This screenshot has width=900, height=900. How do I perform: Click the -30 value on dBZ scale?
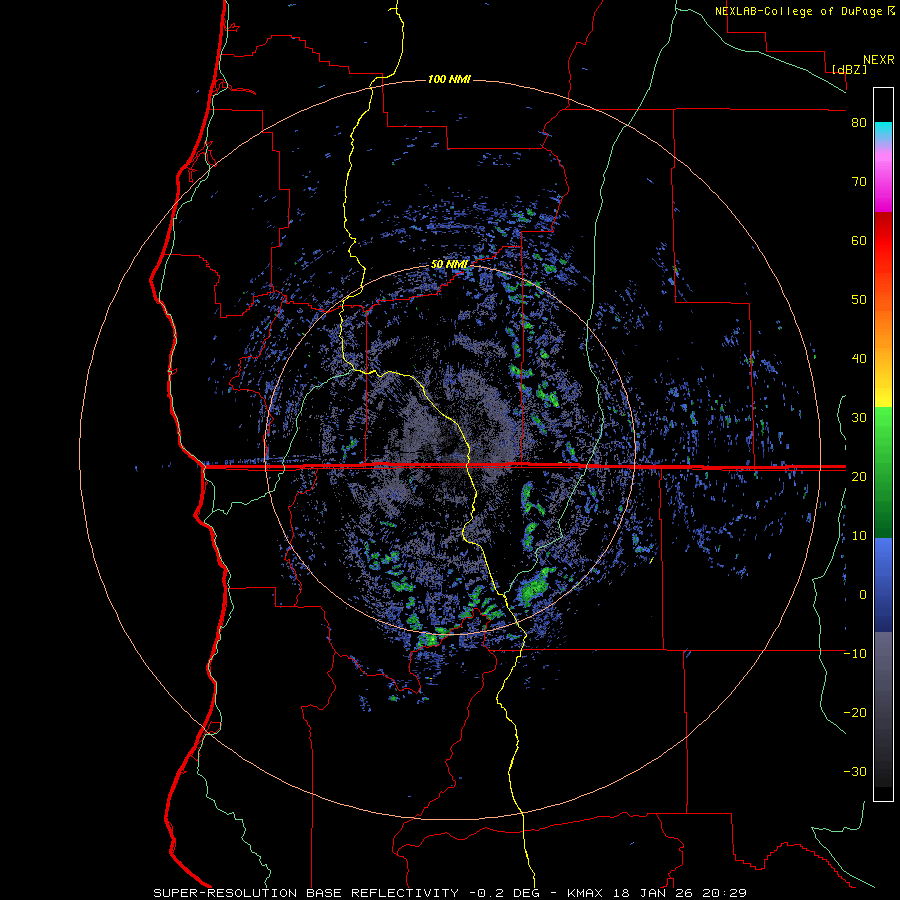855,772
